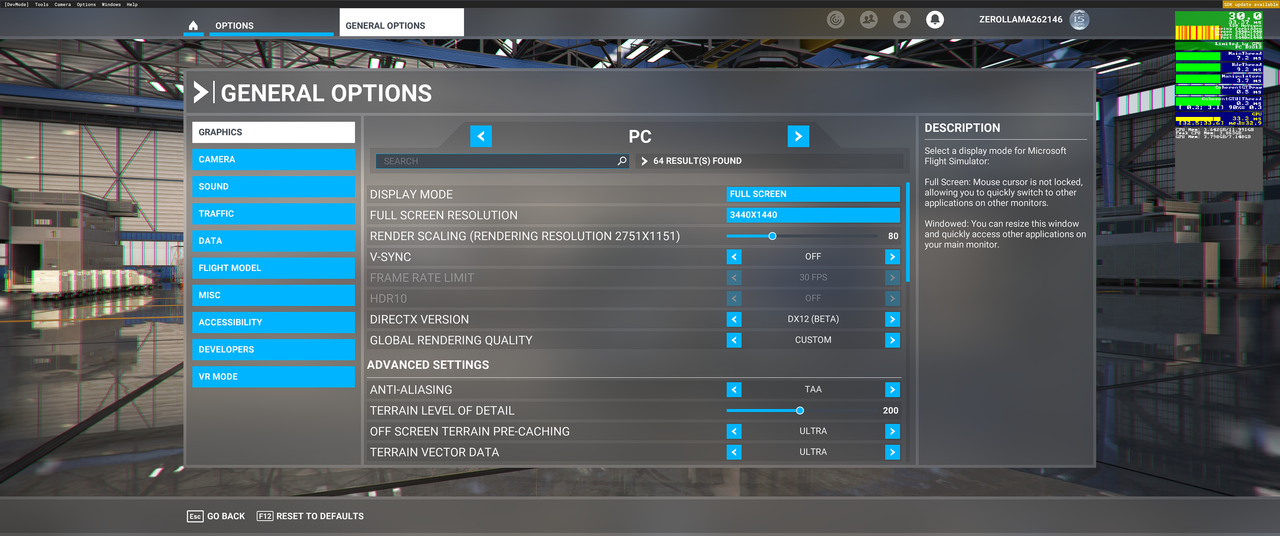
Task: Open the Misc settings category
Action: click(273, 295)
